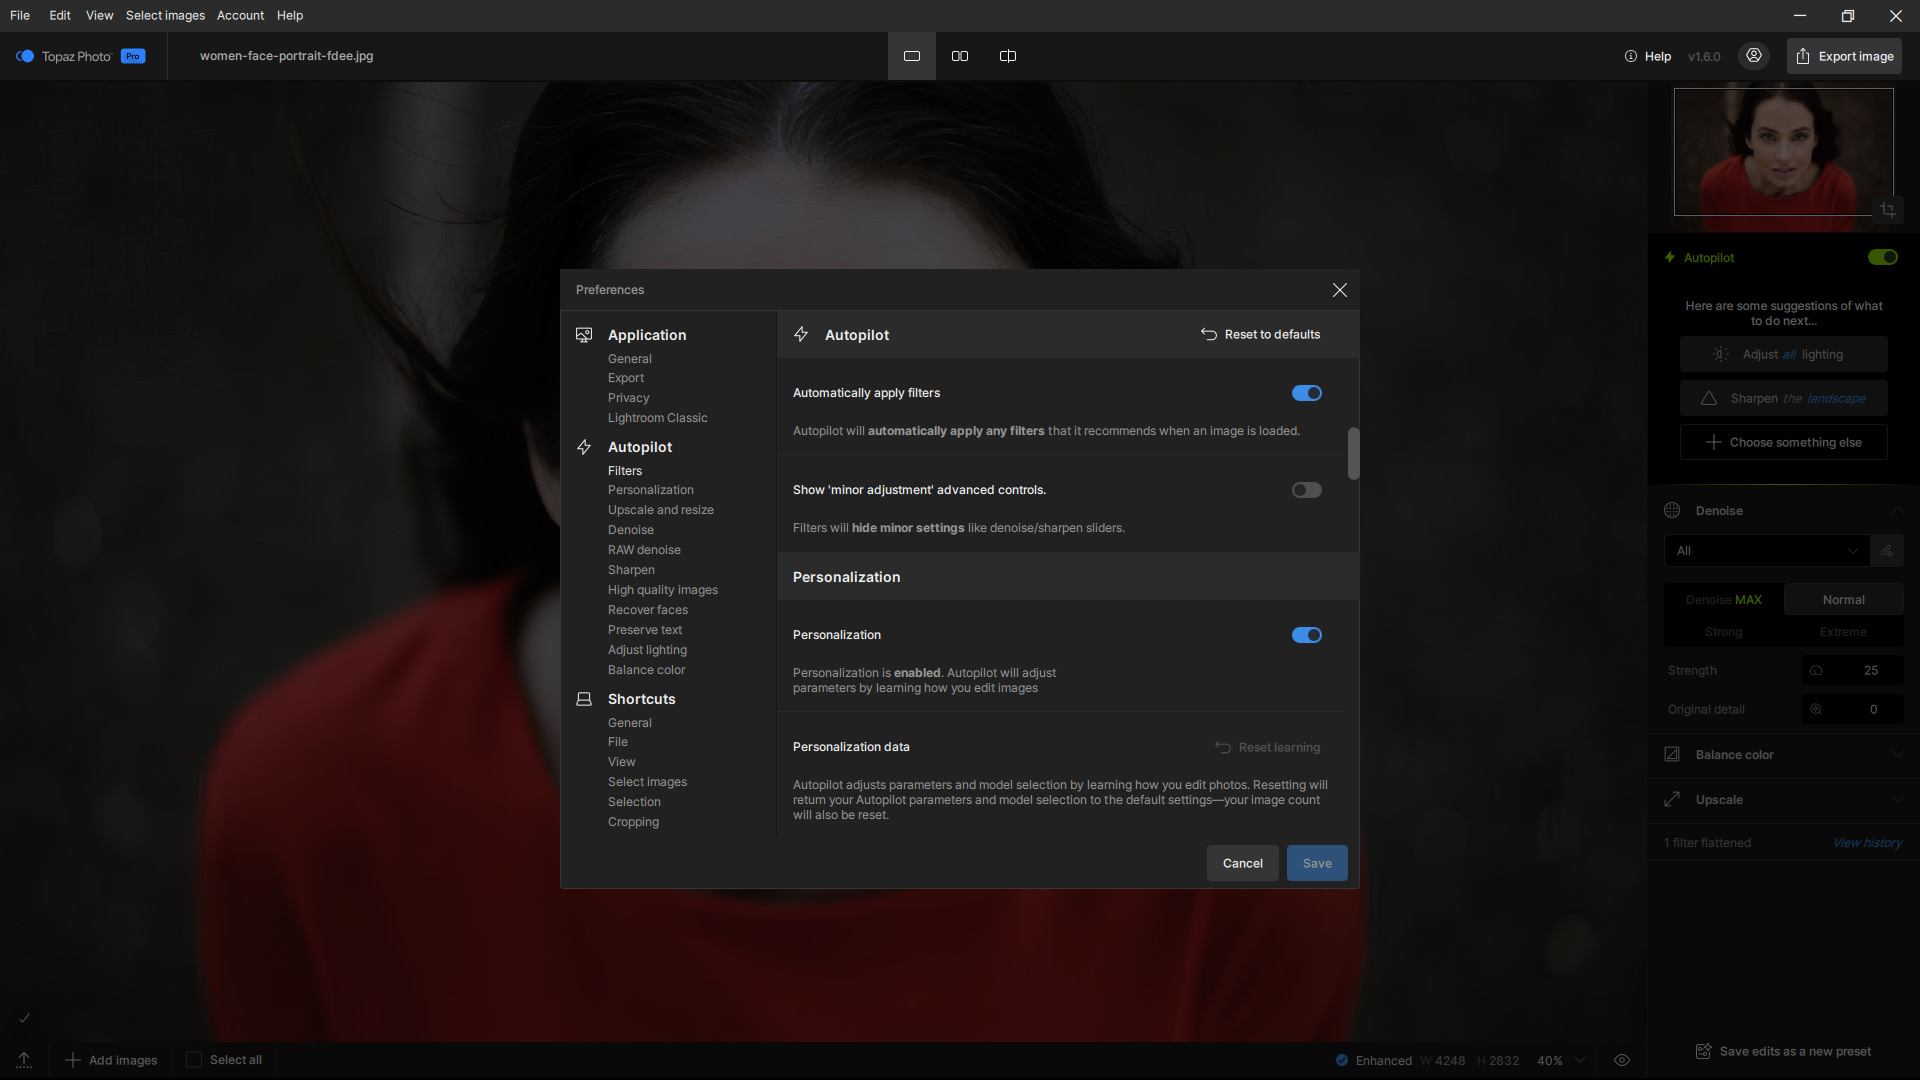Screen dimensions: 1920x1080
Task: Click Reset learning button
Action: 1267,747
